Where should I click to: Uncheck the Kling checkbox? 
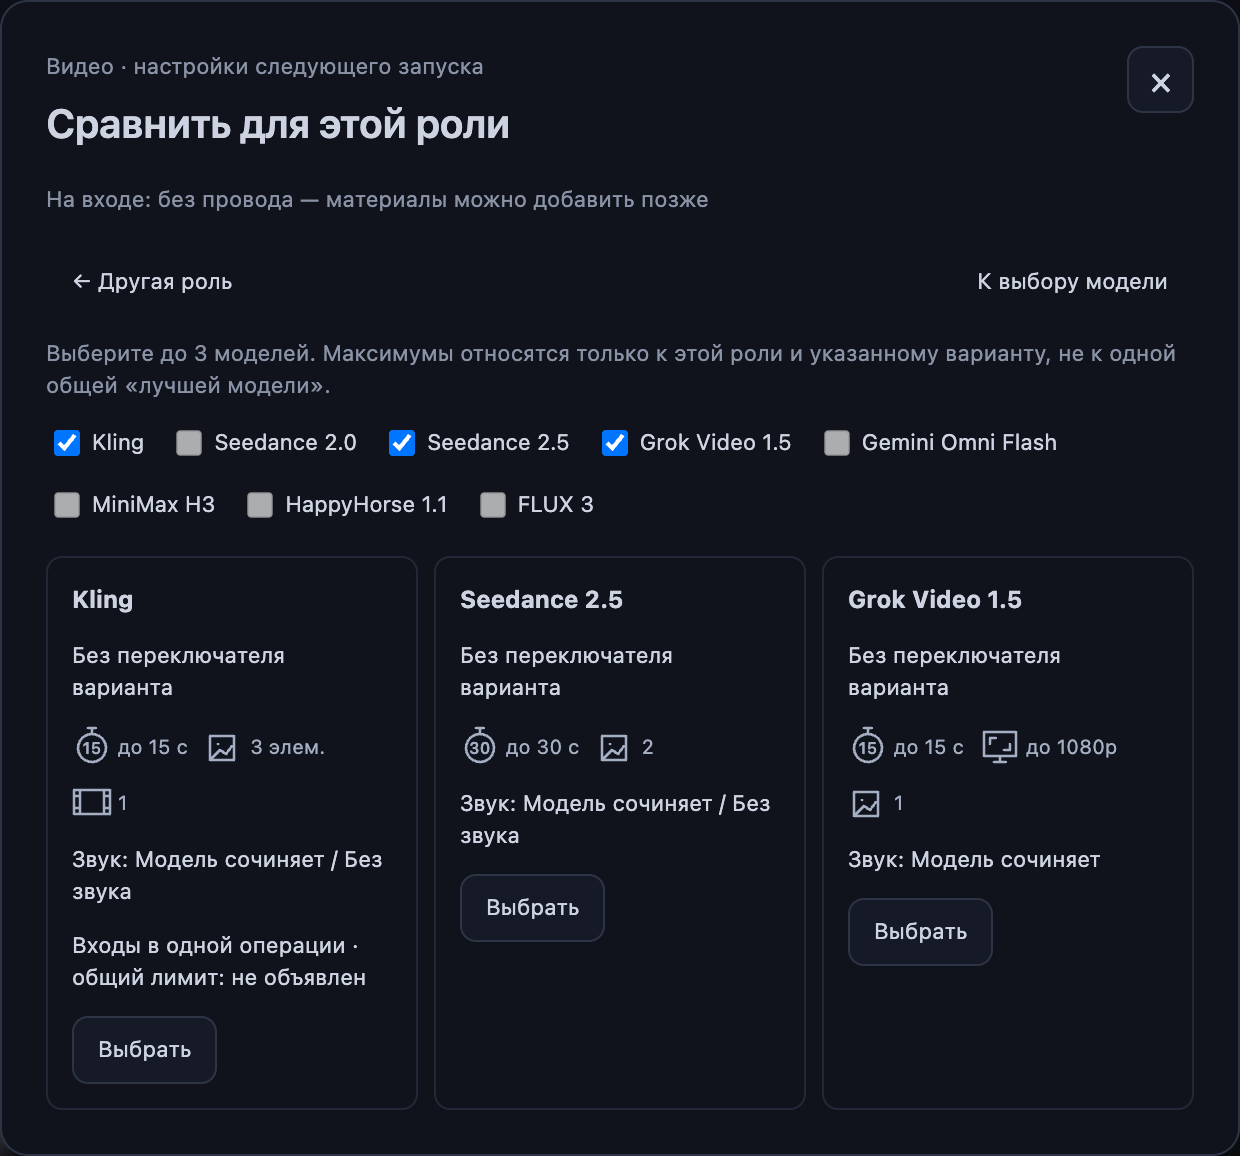point(67,443)
